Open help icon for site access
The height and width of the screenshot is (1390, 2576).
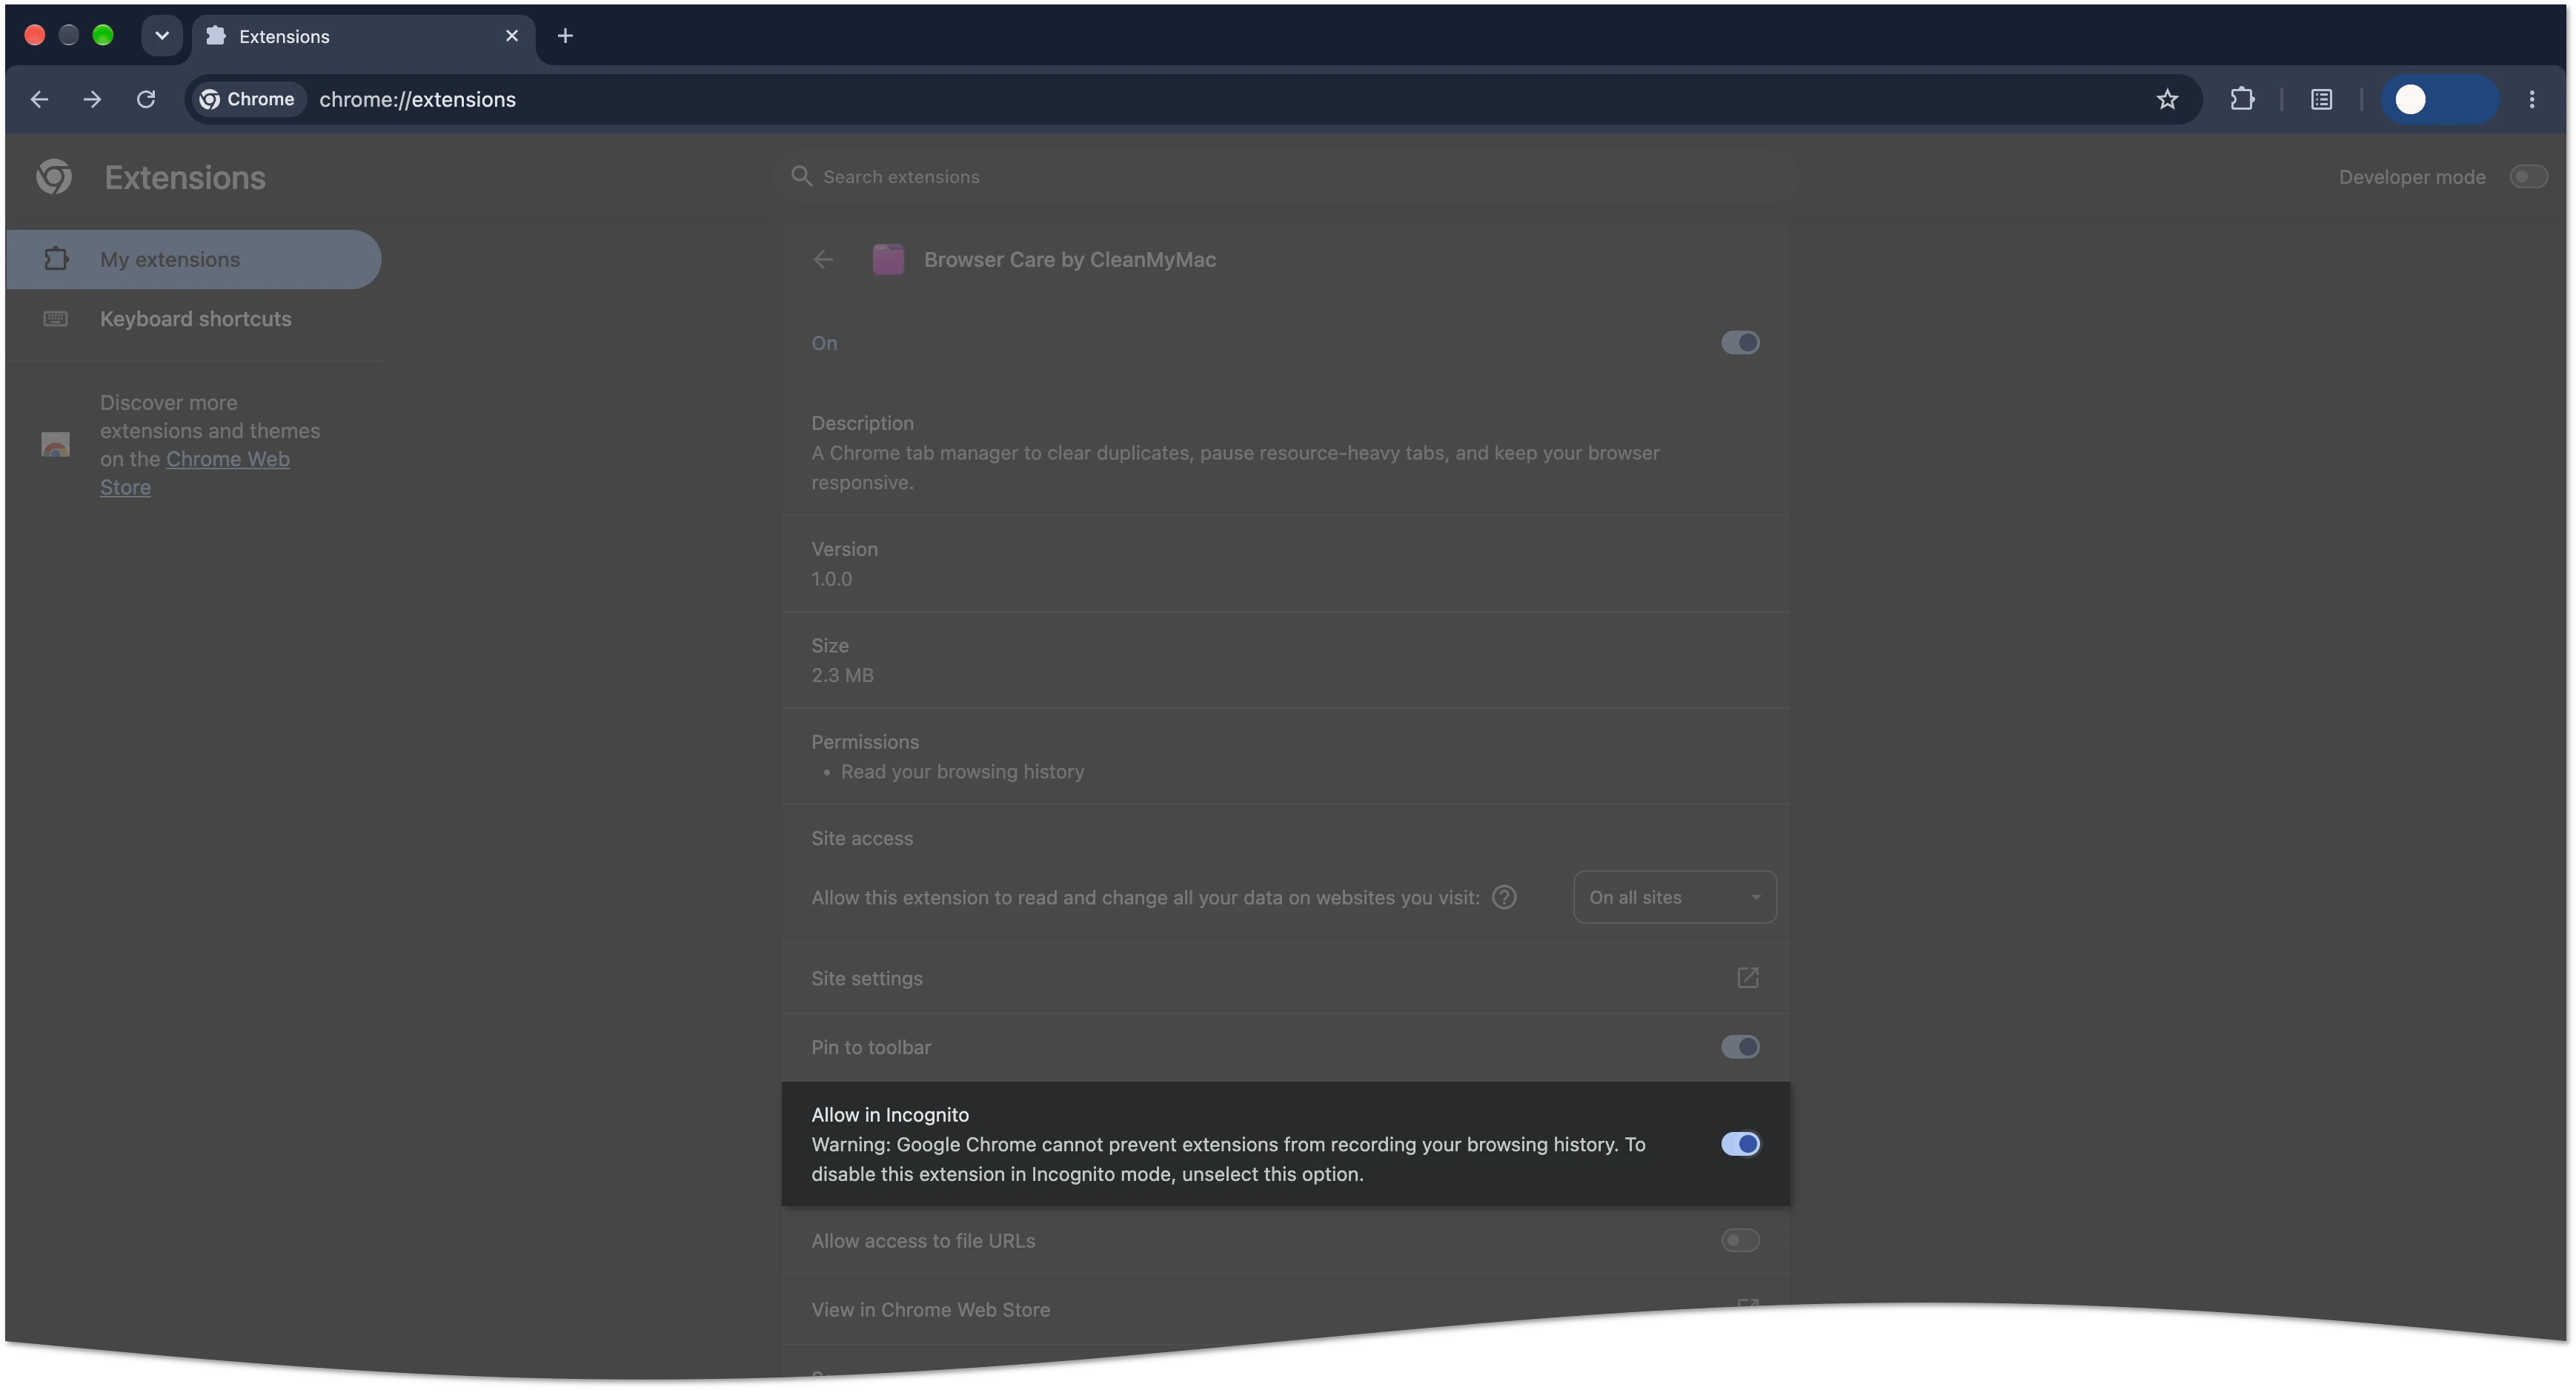pyautogui.click(x=1504, y=897)
